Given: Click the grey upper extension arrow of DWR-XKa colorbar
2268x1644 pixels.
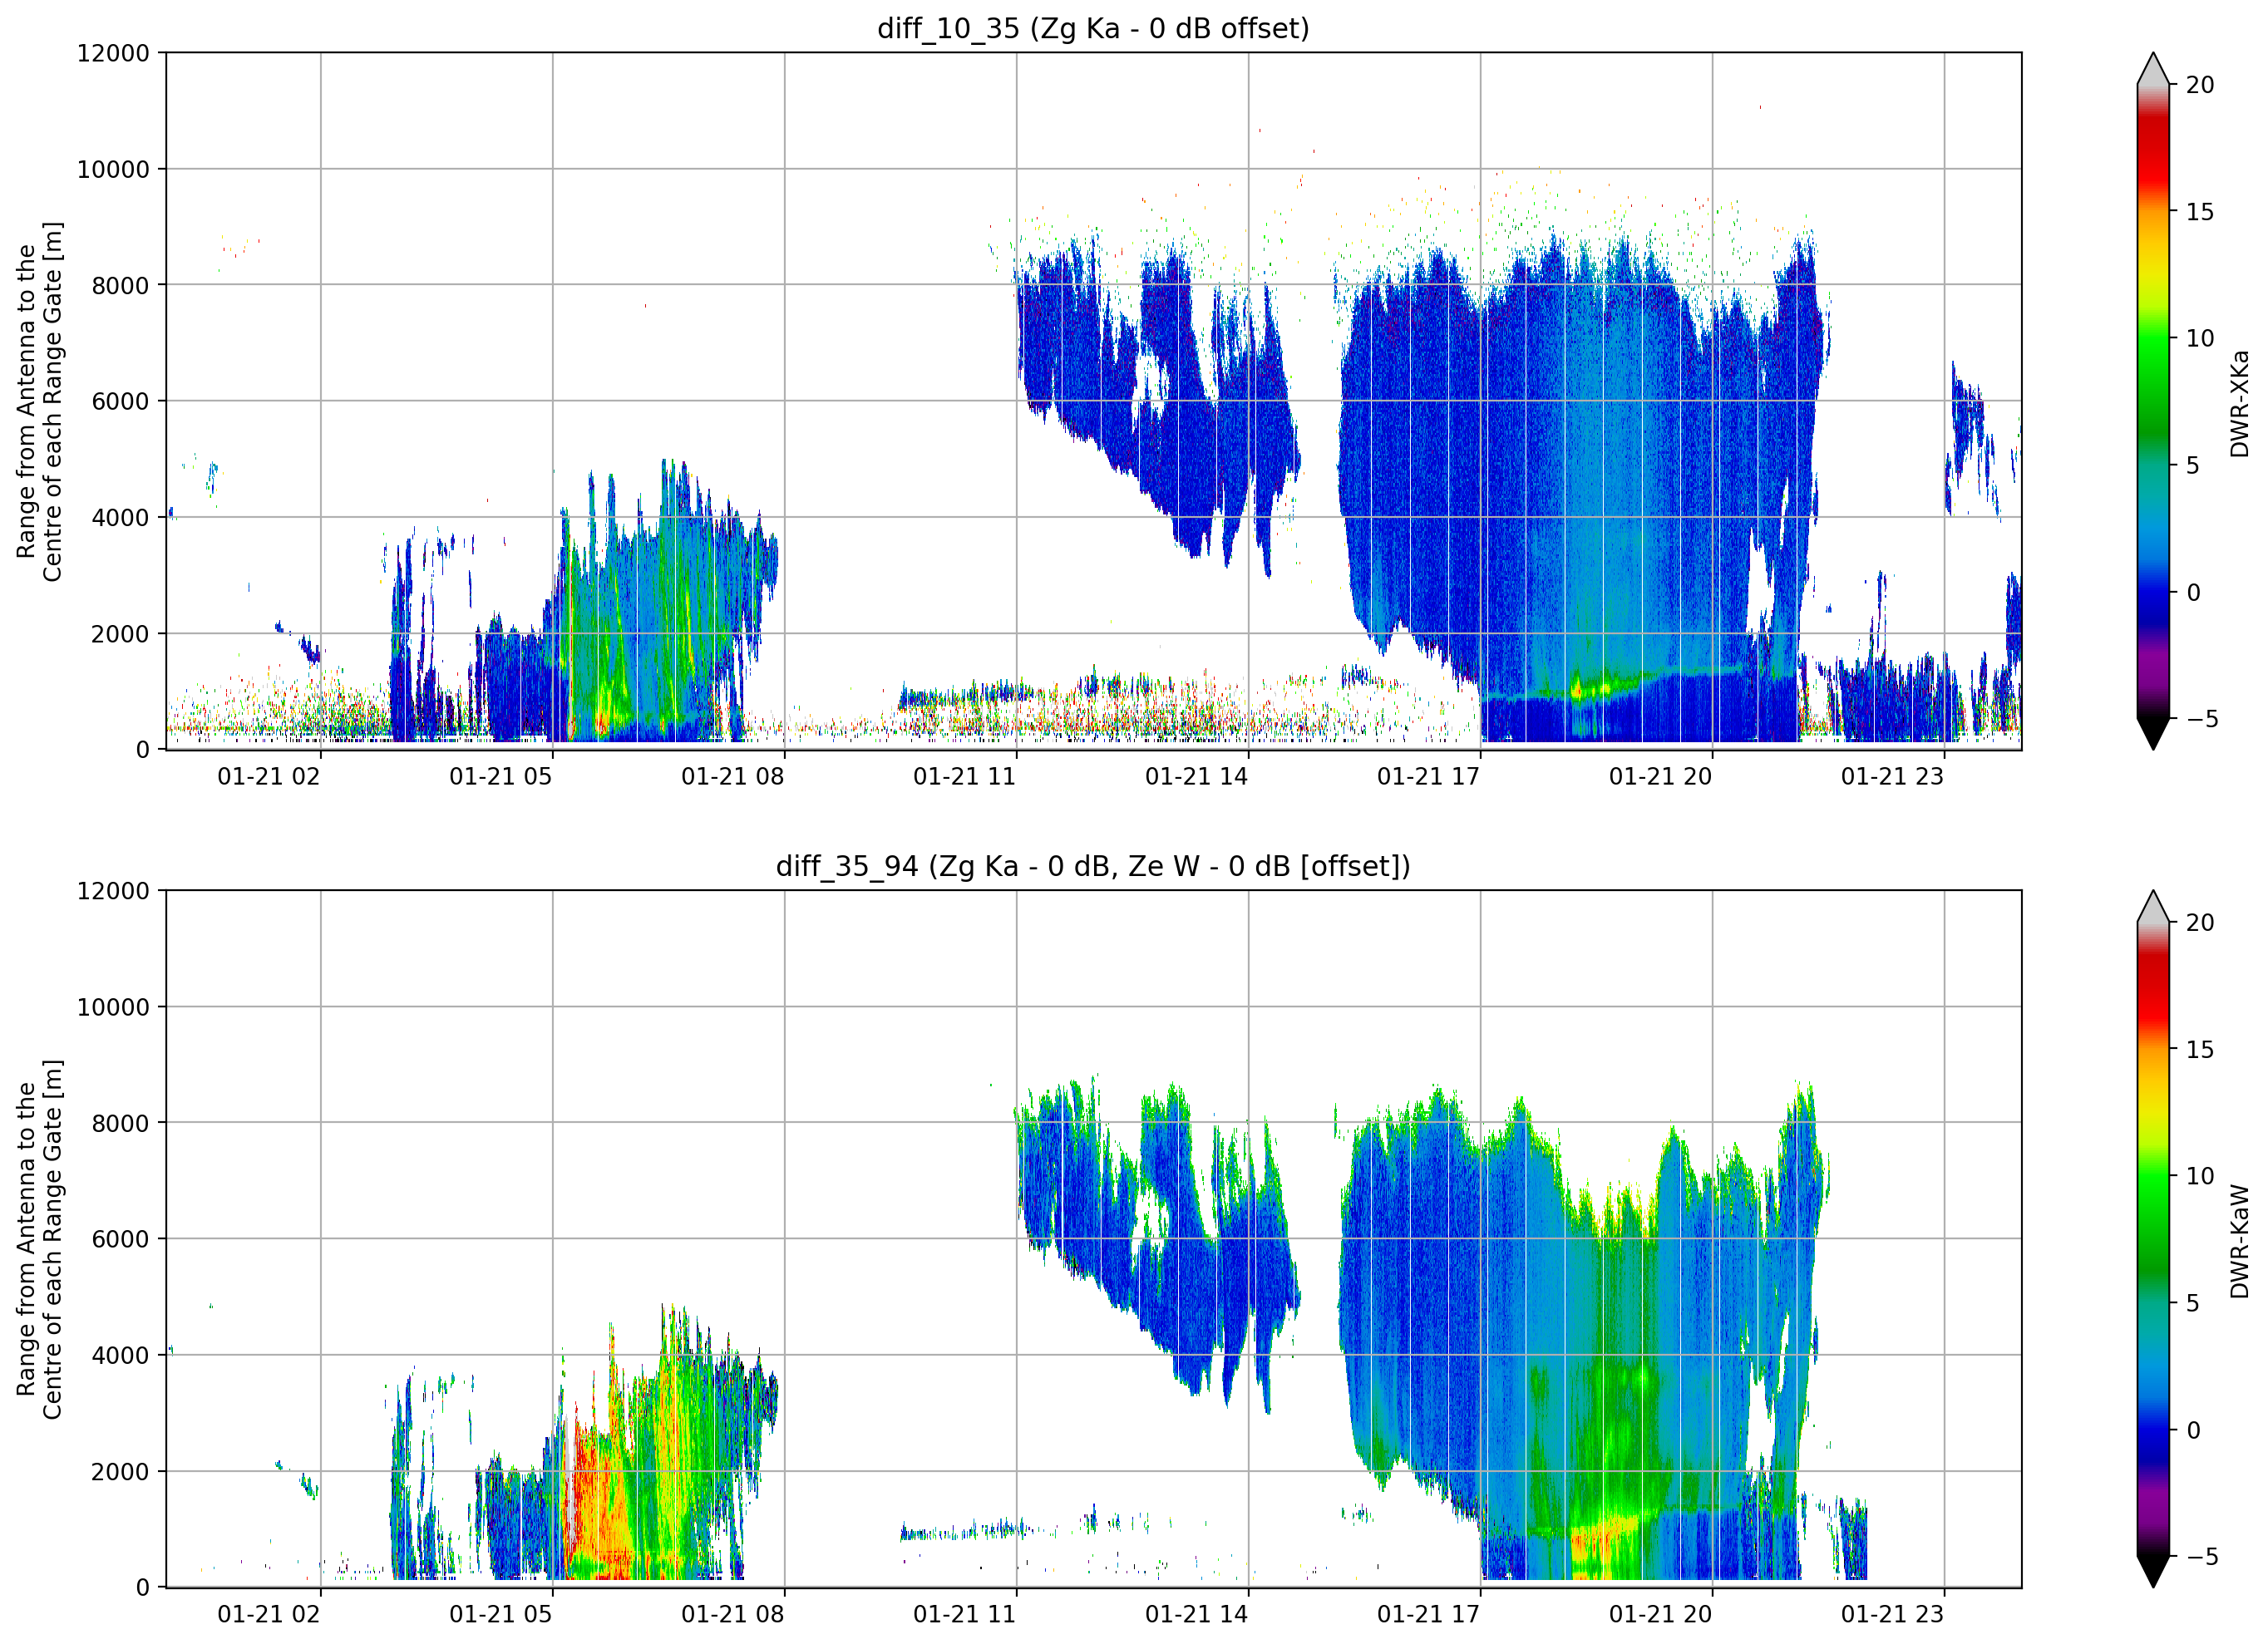Looking at the screenshot, I should coord(2153,69).
